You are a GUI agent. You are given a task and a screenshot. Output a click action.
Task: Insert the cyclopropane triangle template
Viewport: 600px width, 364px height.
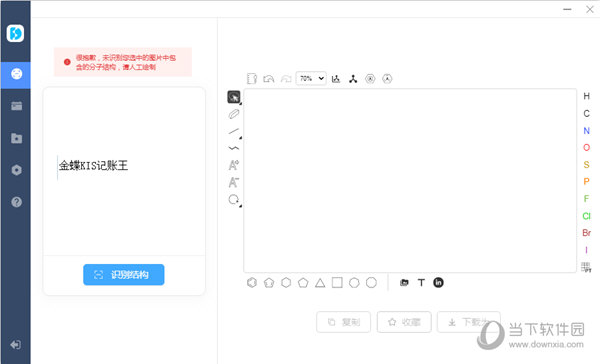coord(320,283)
